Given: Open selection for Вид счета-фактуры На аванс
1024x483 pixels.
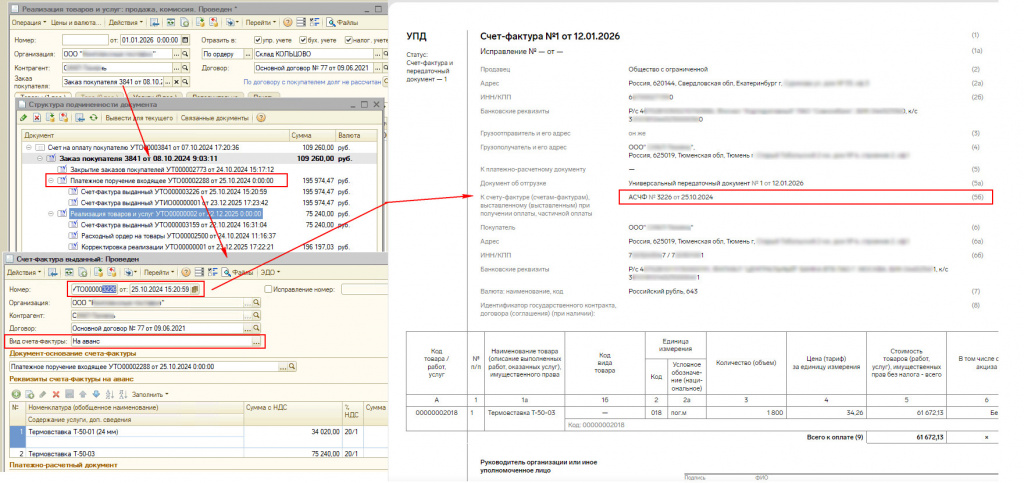Looking at the screenshot, I should pos(257,341).
